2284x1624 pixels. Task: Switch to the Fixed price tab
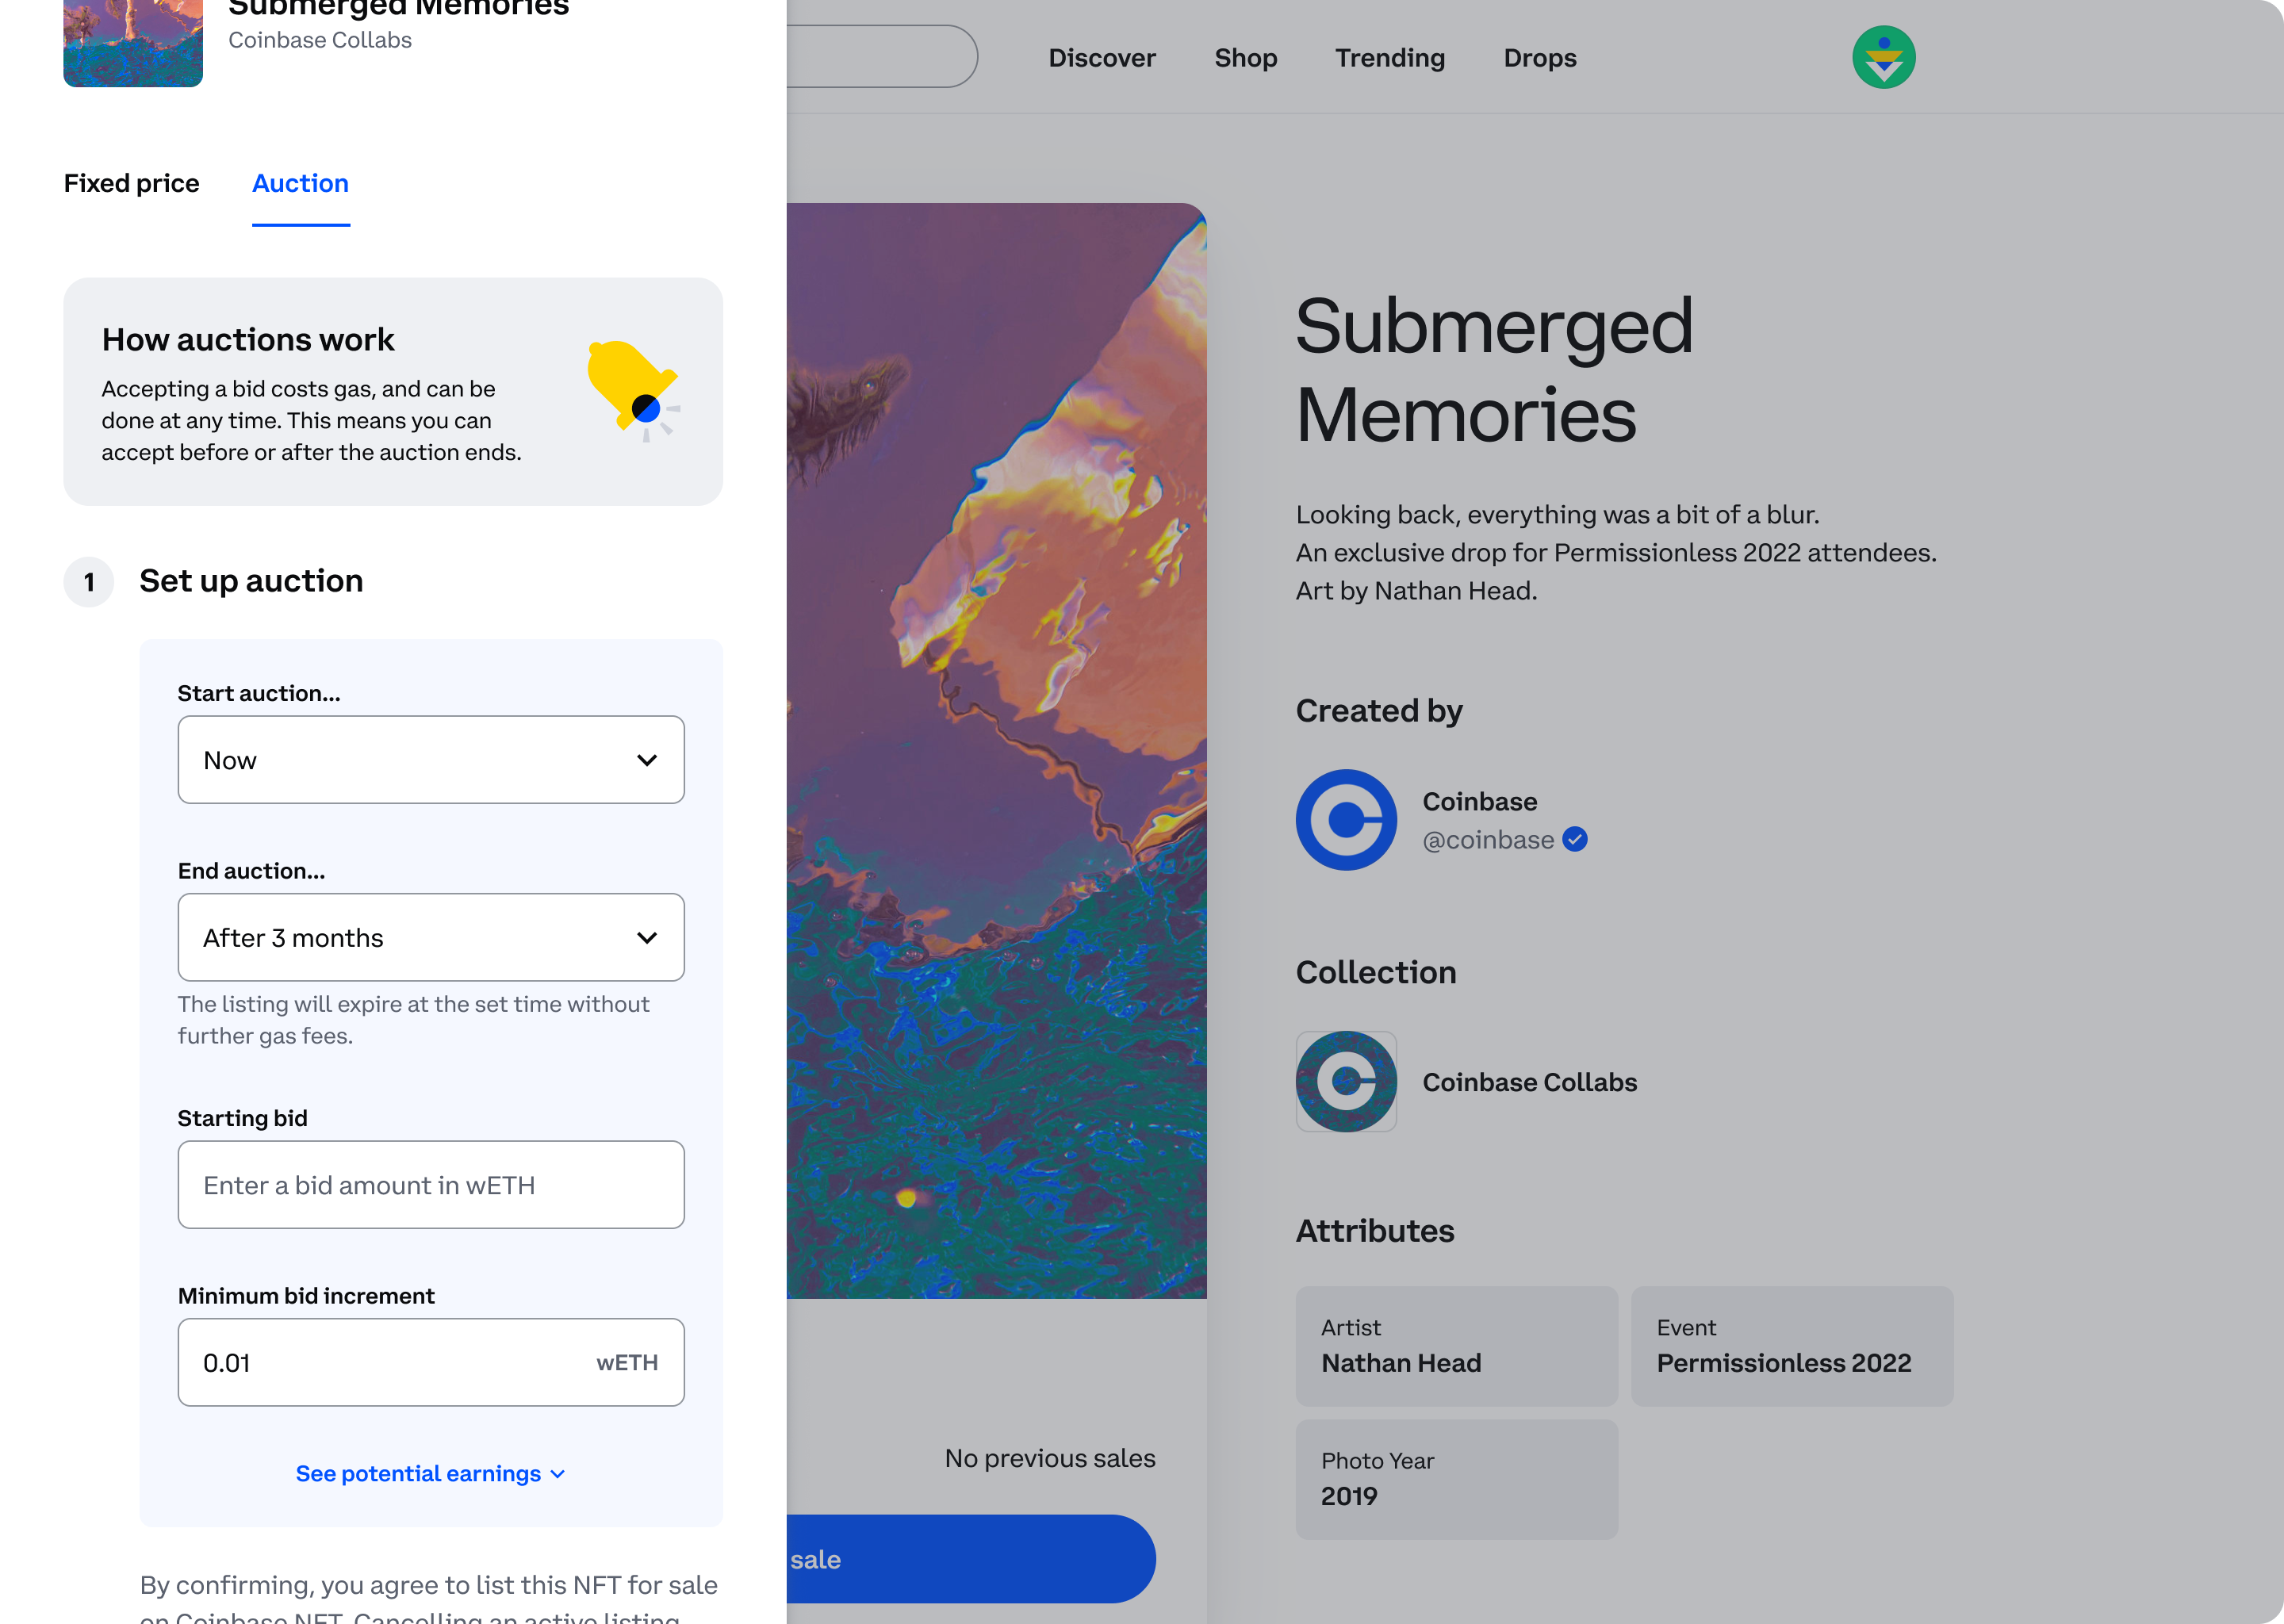pos(131,184)
